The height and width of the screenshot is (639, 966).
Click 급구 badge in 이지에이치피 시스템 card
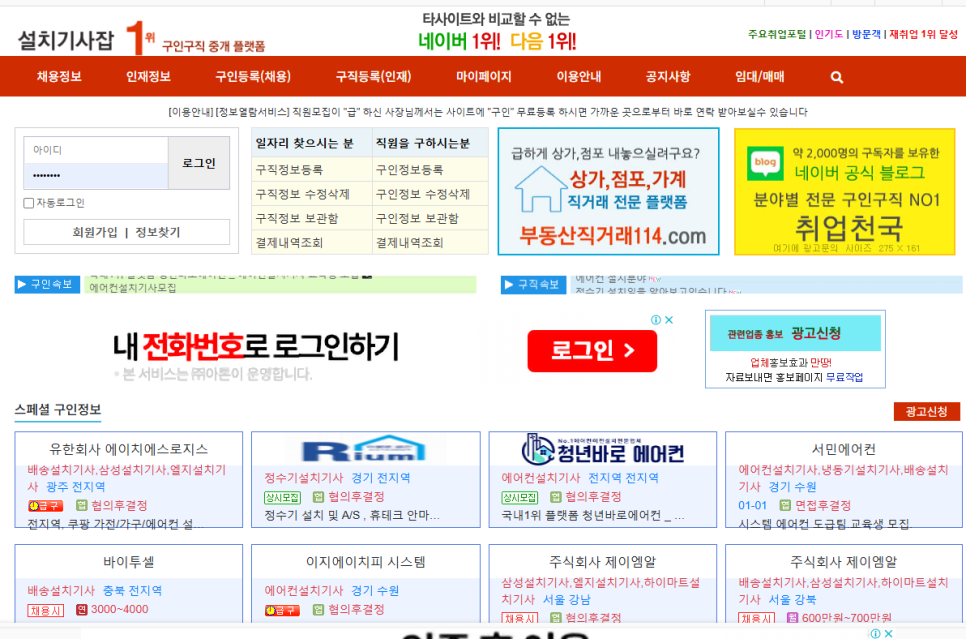(282, 610)
